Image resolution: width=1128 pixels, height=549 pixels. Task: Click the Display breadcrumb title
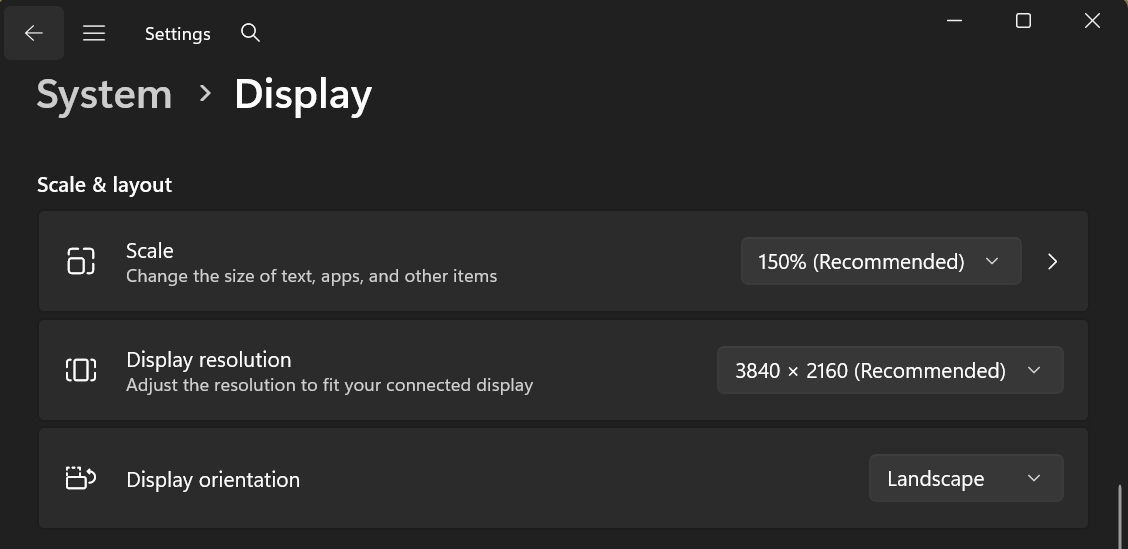point(303,94)
